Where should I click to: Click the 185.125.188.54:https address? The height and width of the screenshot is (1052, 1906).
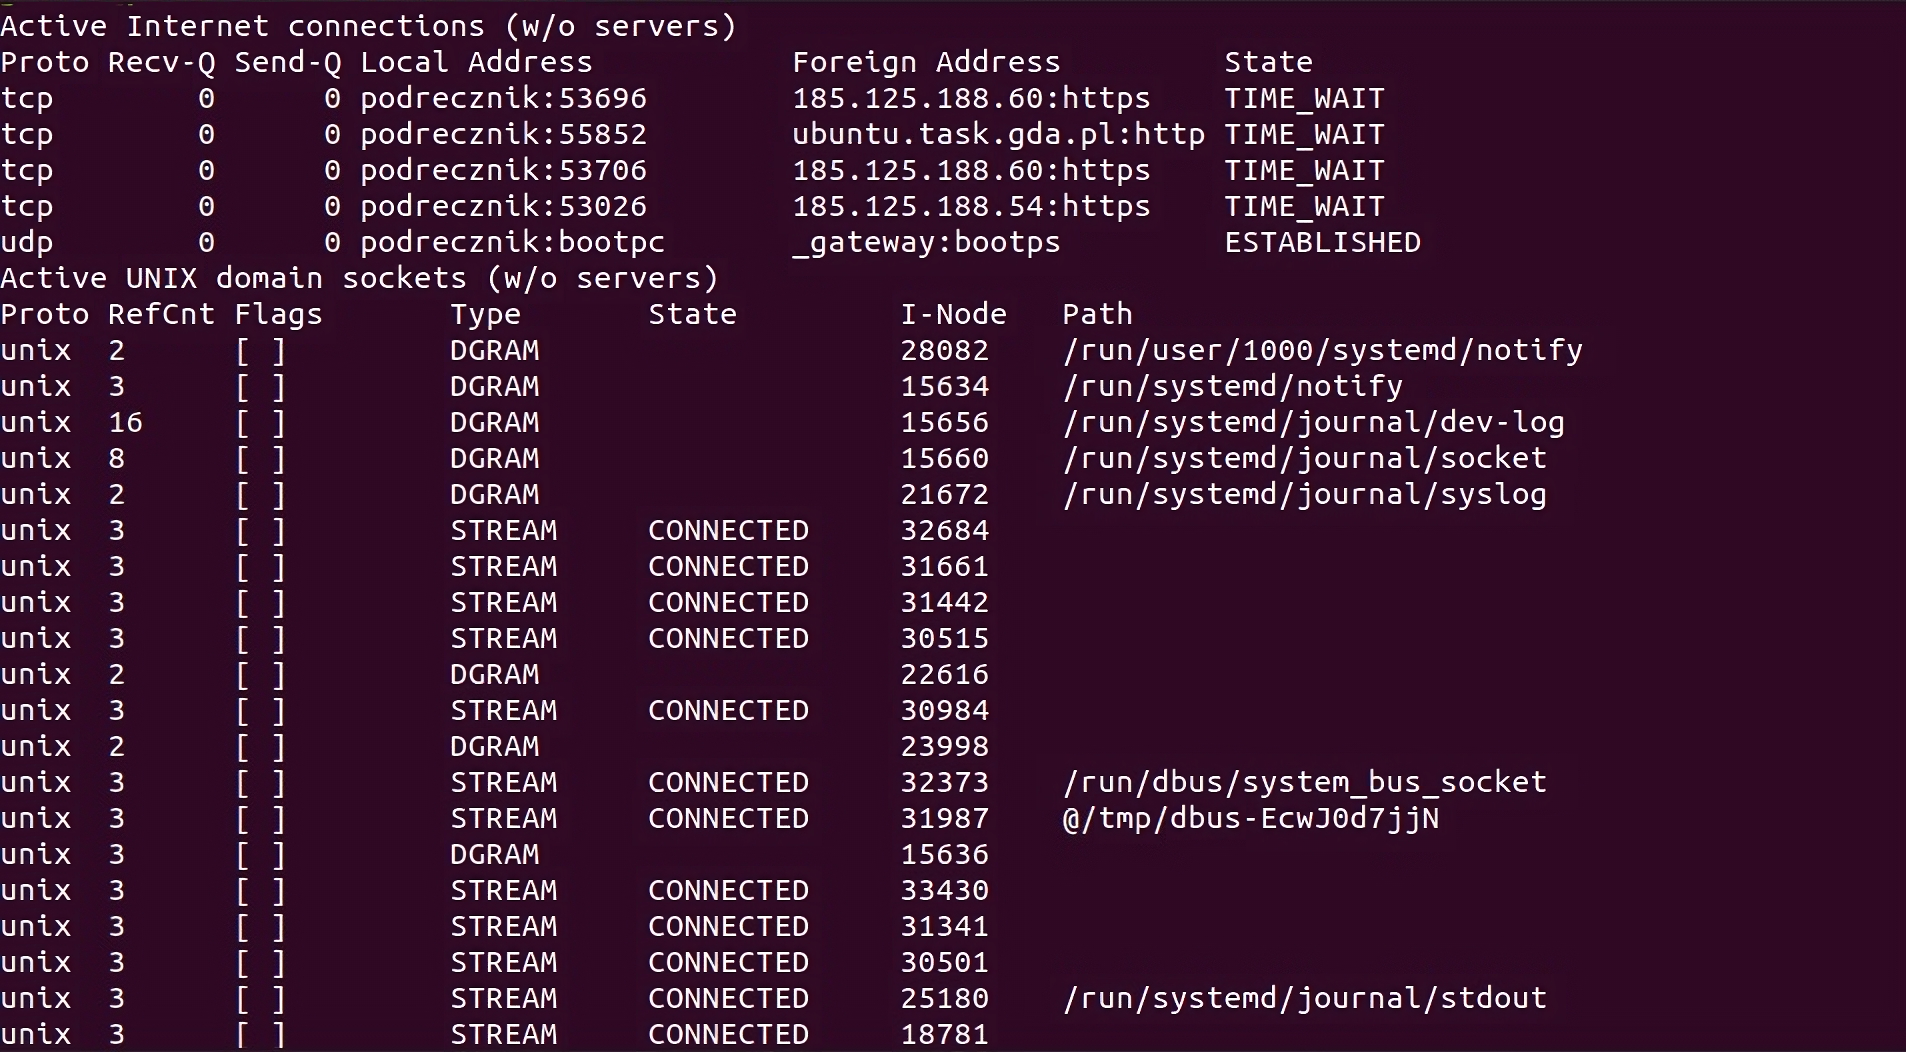point(970,206)
